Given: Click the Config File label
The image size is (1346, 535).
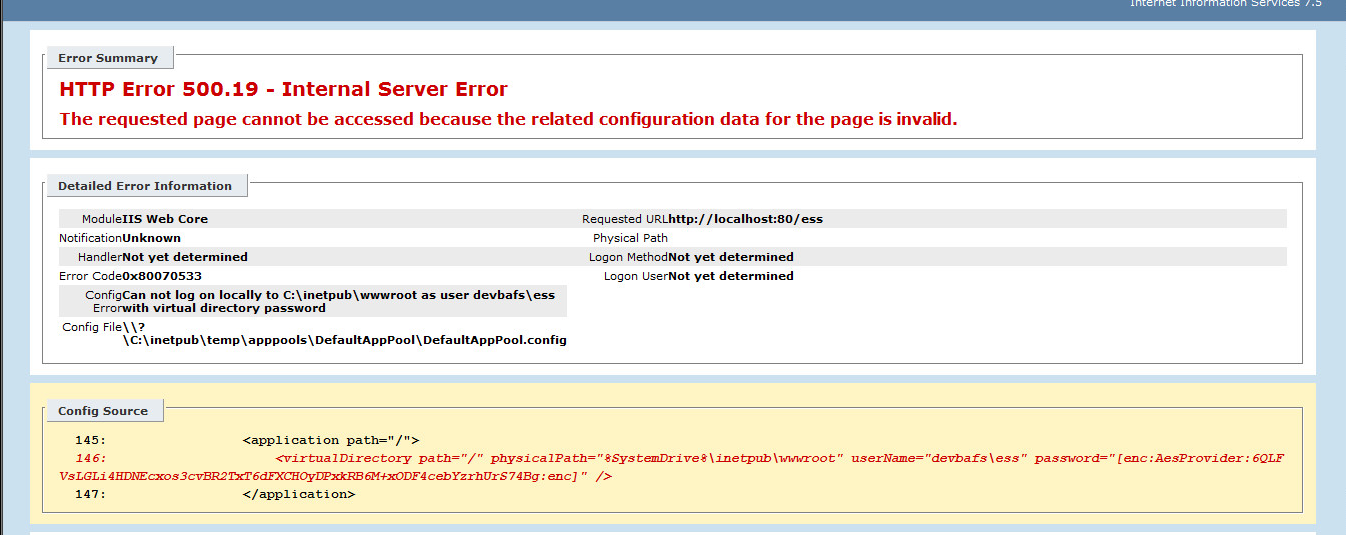Looking at the screenshot, I should 91,327.
